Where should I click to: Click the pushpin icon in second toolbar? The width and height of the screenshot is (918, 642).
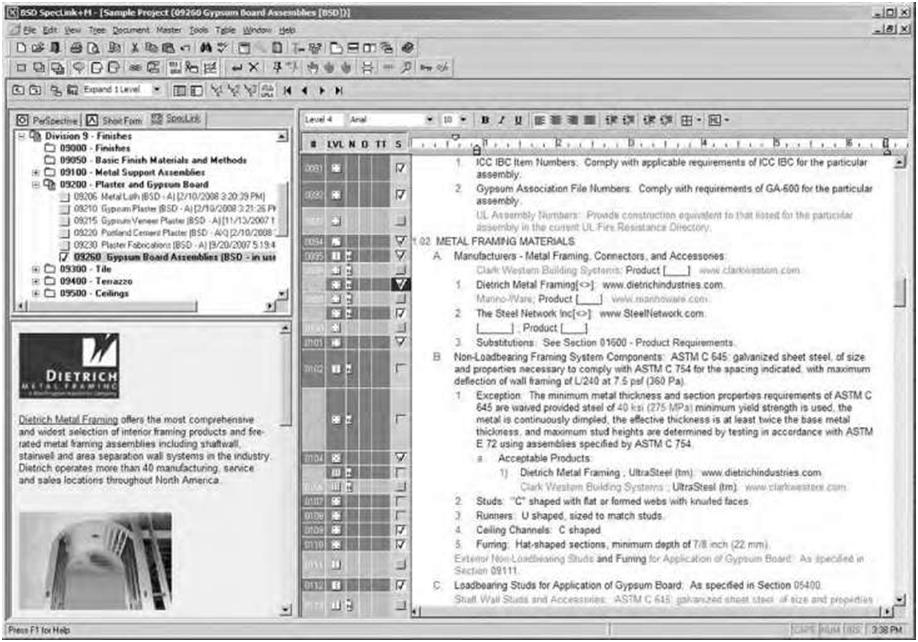[278, 68]
